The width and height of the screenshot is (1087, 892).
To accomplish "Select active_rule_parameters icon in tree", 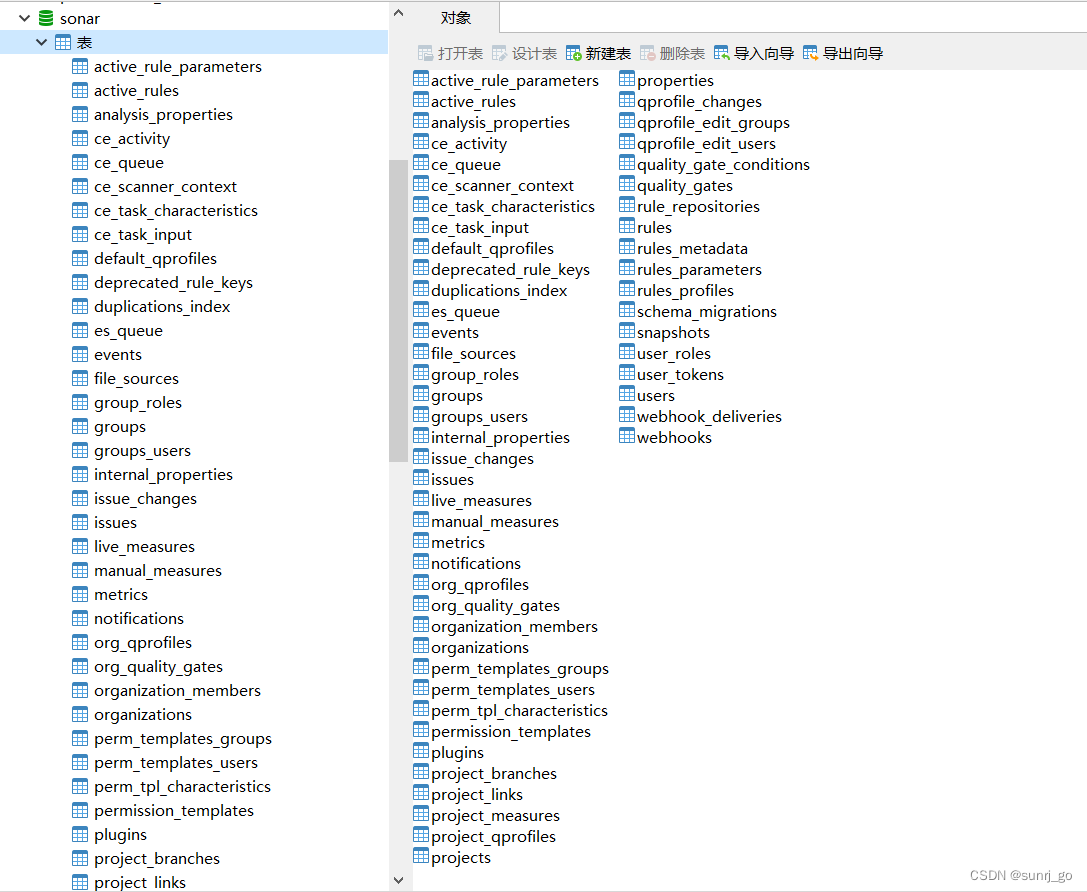I will coord(80,67).
